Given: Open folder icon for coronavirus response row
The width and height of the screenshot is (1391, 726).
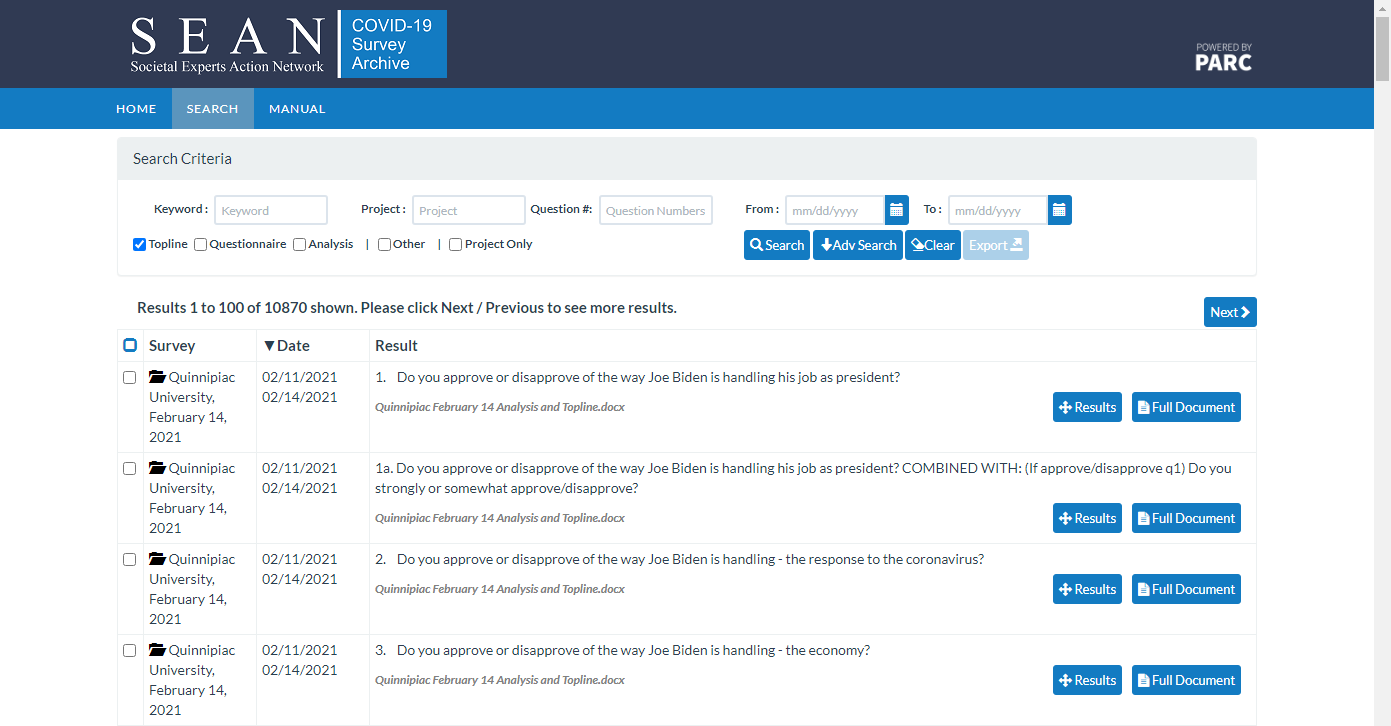Looking at the screenshot, I should (157, 559).
